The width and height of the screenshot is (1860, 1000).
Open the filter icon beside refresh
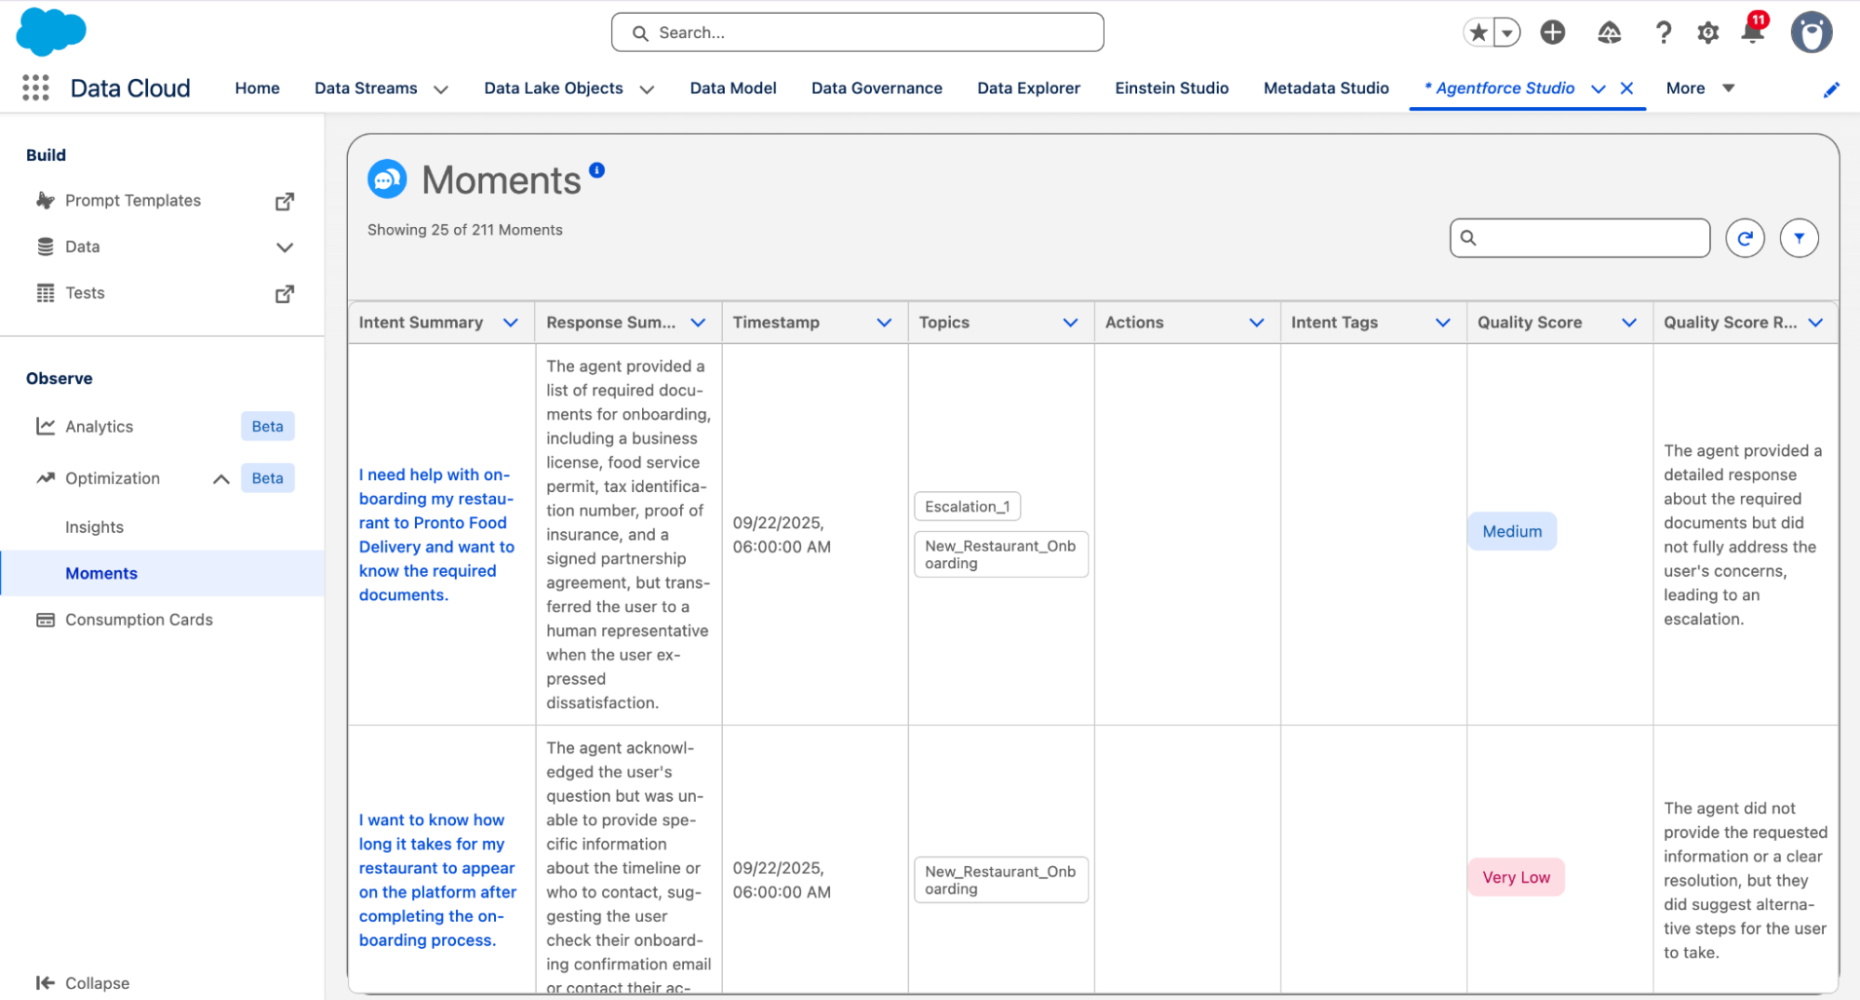(1799, 238)
